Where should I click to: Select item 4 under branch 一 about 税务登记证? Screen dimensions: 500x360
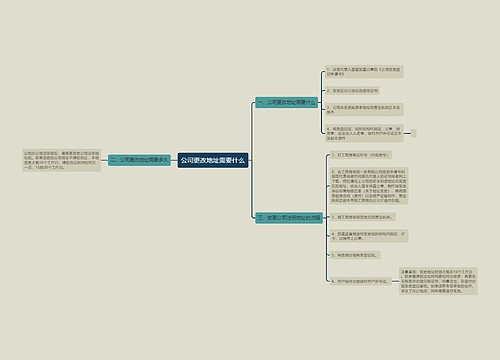(x=364, y=133)
